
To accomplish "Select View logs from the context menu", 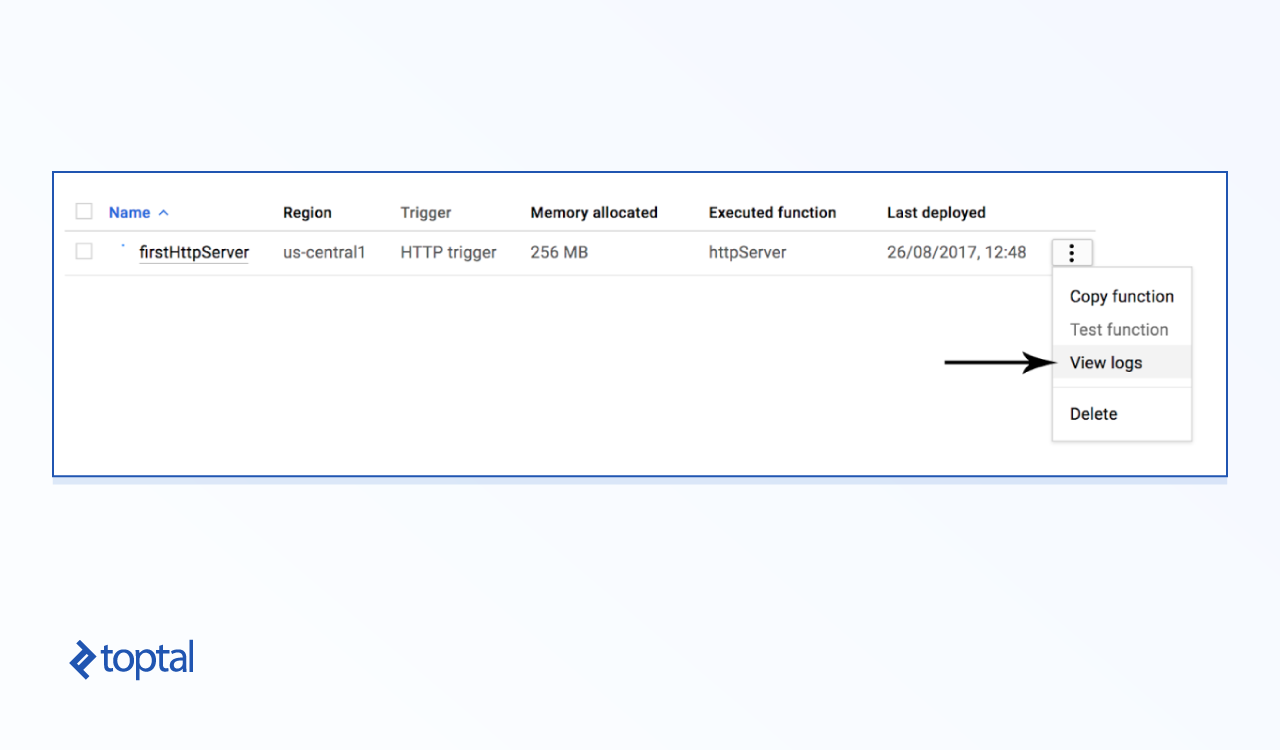I will [x=1105, y=362].
